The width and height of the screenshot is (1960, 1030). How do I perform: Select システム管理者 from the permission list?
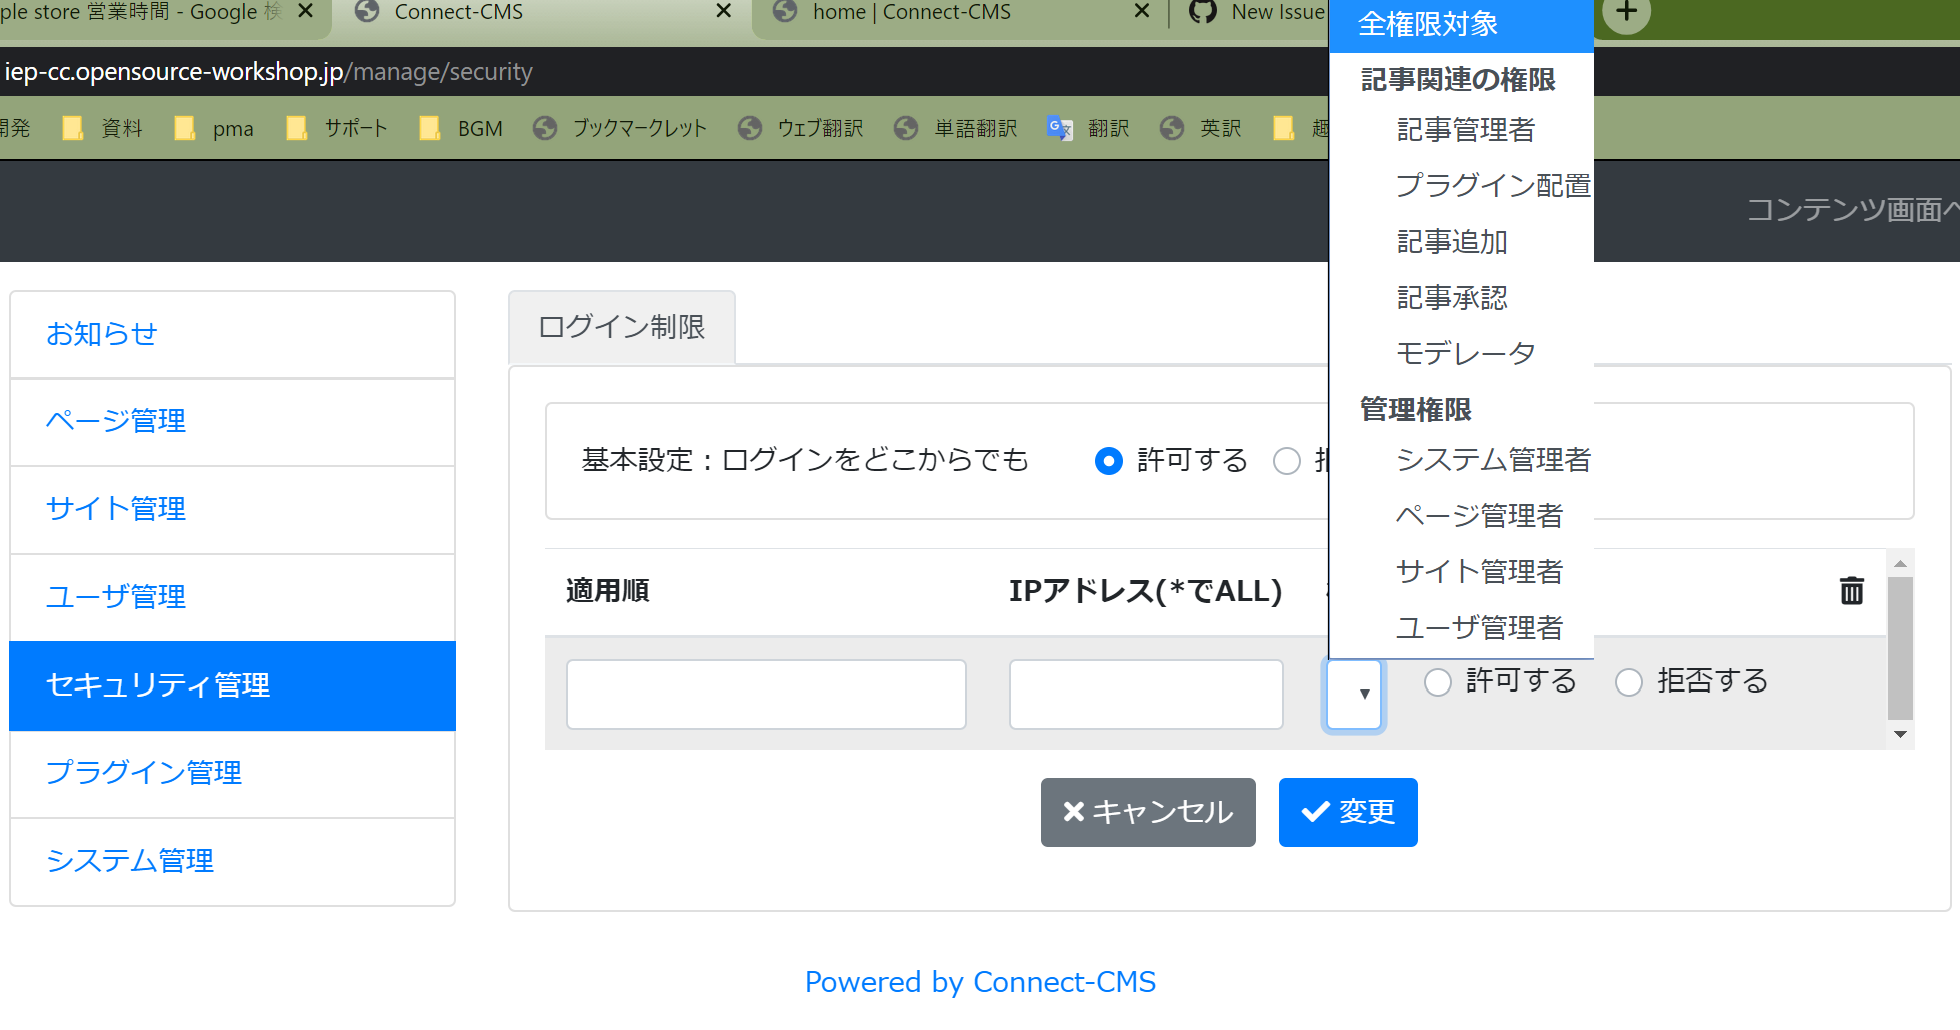pos(1494,460)
